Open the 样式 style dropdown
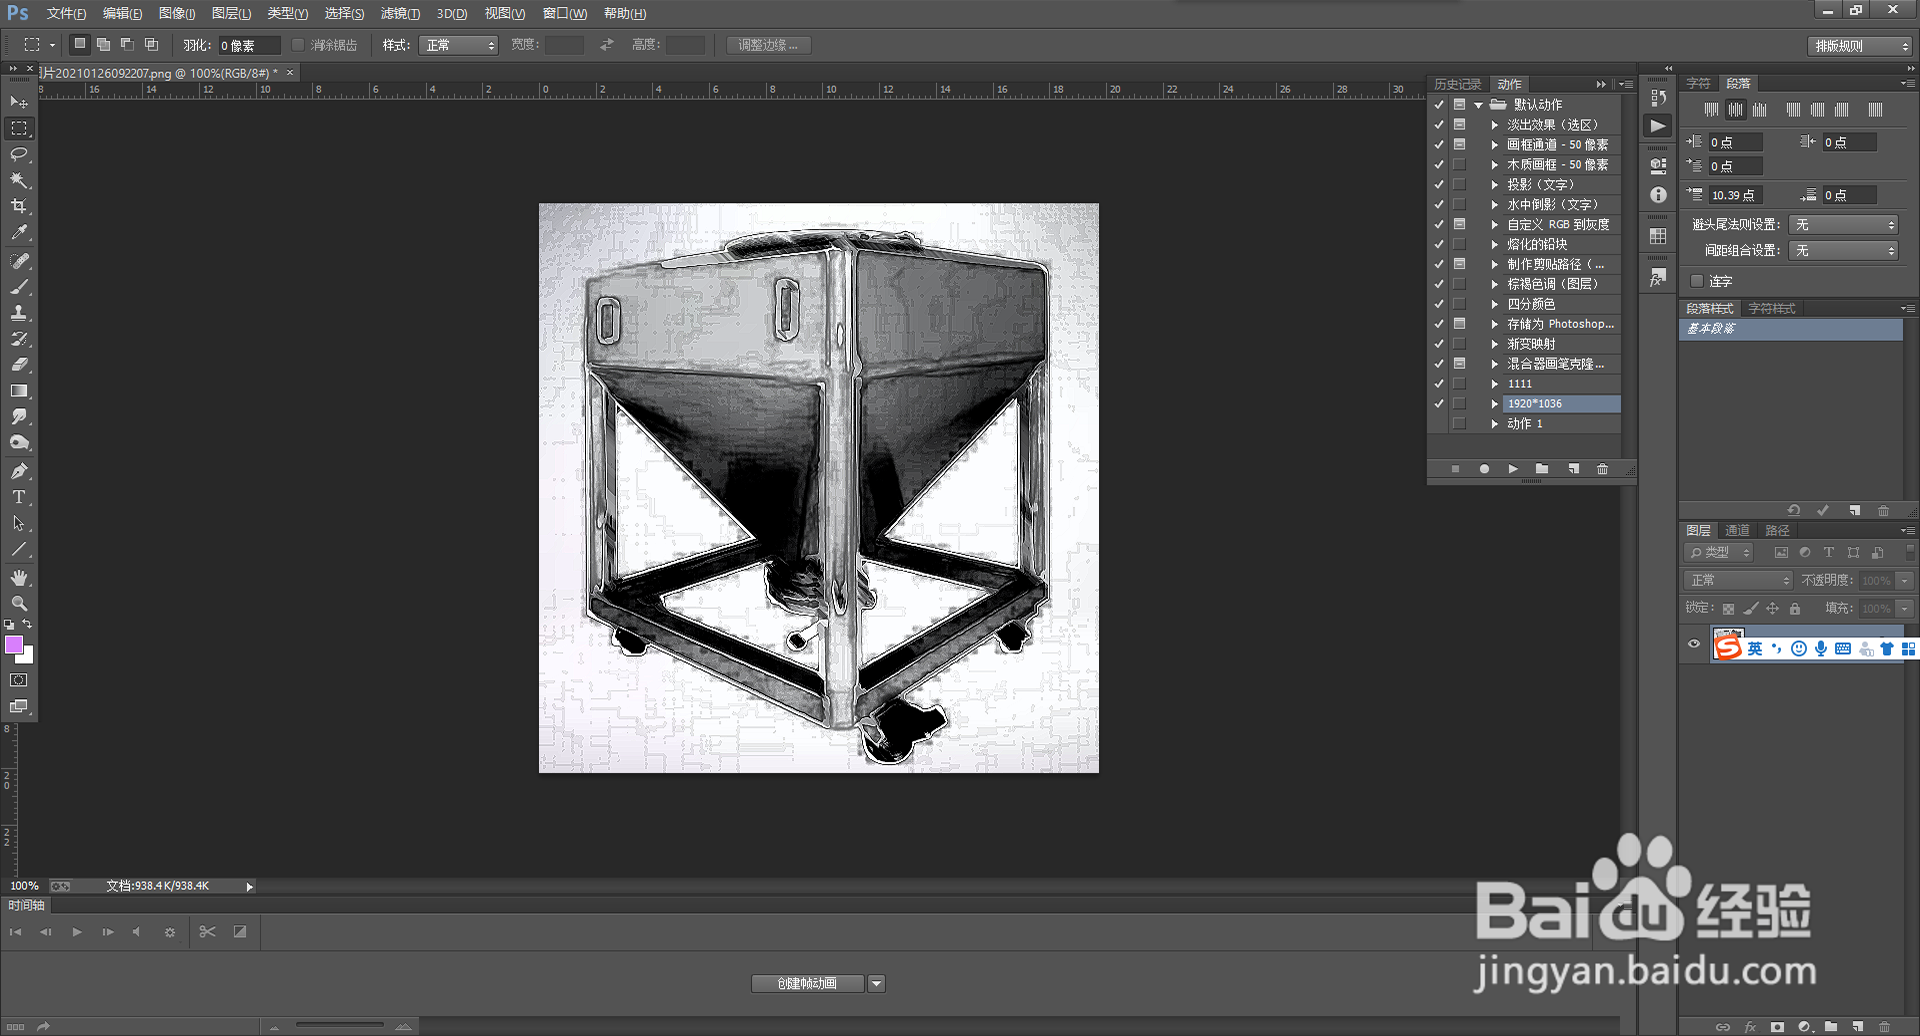Image resolution: width=1920 pixels, height=1036 pixels. click(x=458, y=45)
